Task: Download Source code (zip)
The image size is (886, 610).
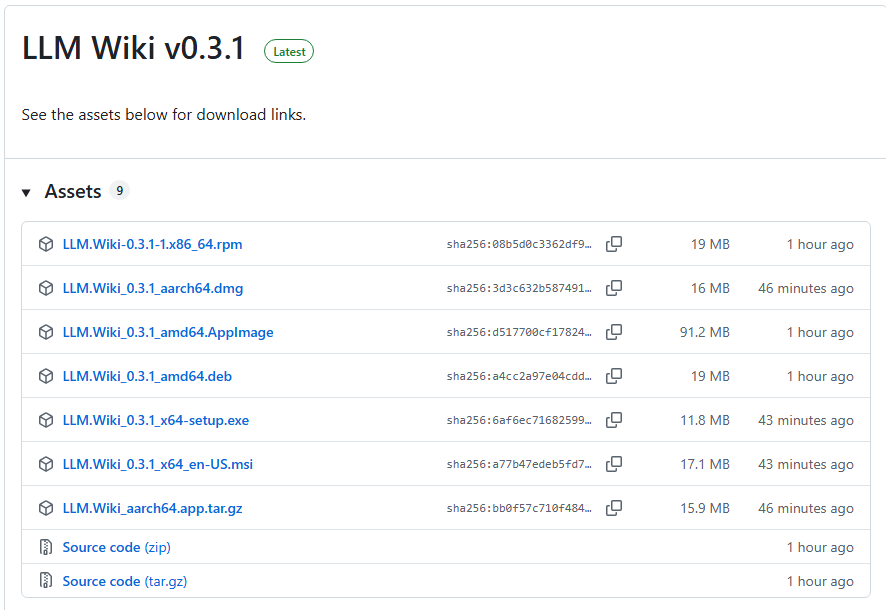Action: (x=116, y=547)
